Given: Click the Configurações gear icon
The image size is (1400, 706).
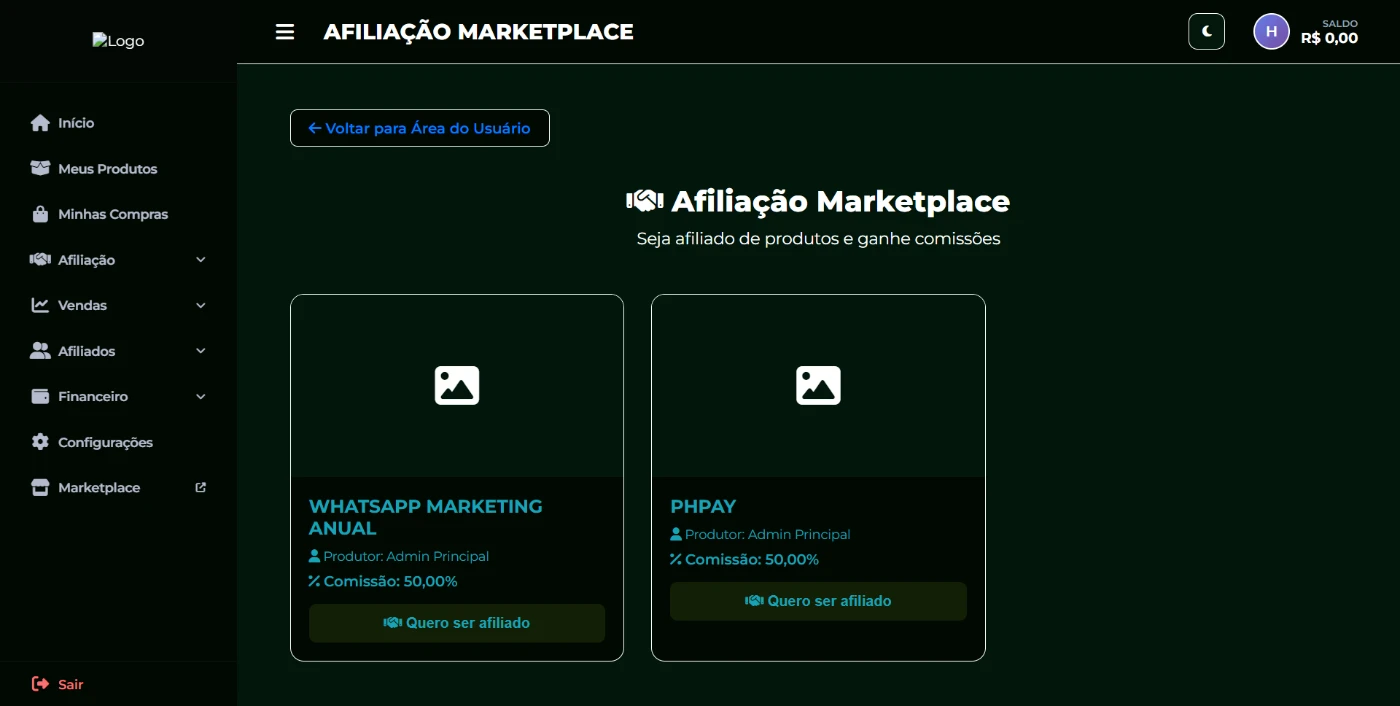Looking at the screenshot, I should [x=40, y=442].
